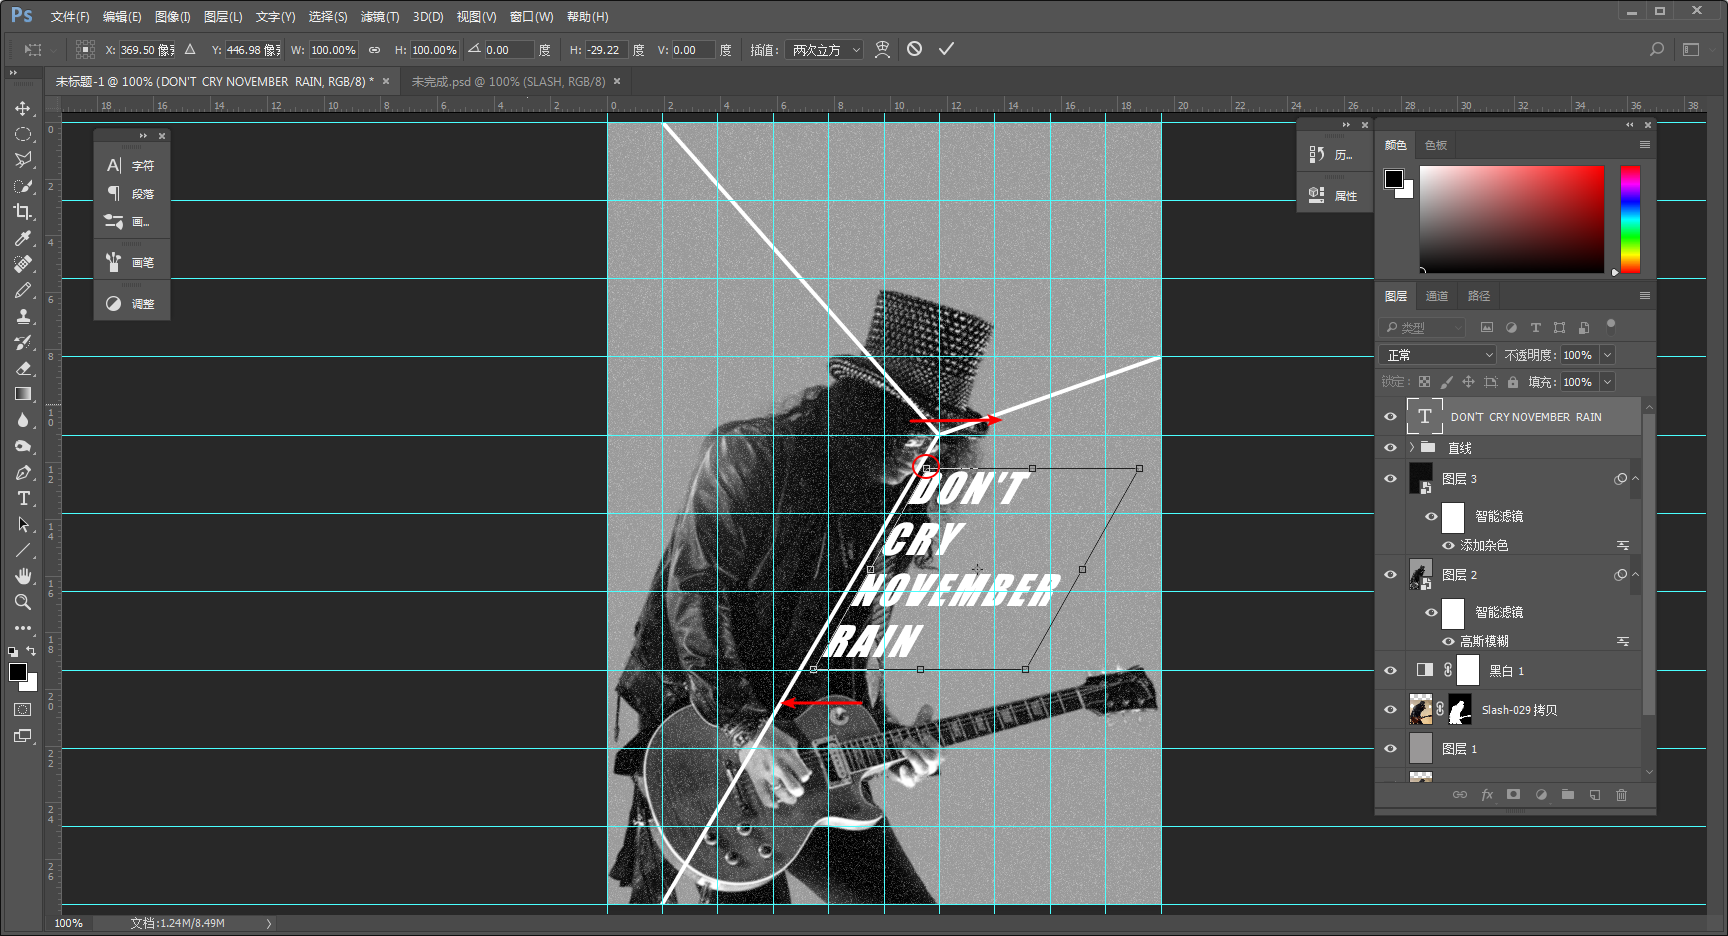Open the fill 填充 dropdown arrow

coord(1607,382)
